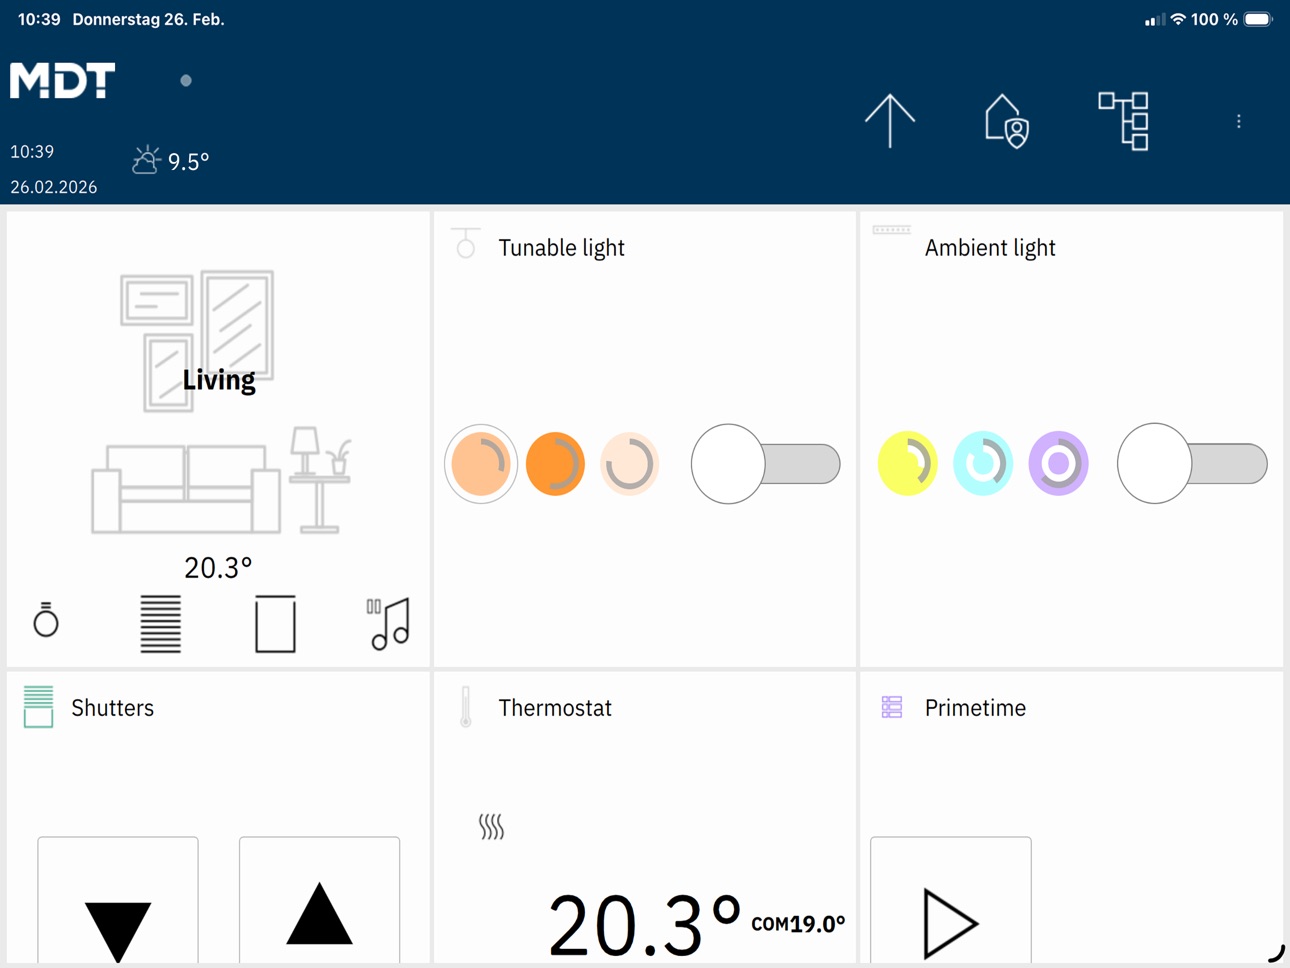Tap the heating waves icon

tap(491, 826)
